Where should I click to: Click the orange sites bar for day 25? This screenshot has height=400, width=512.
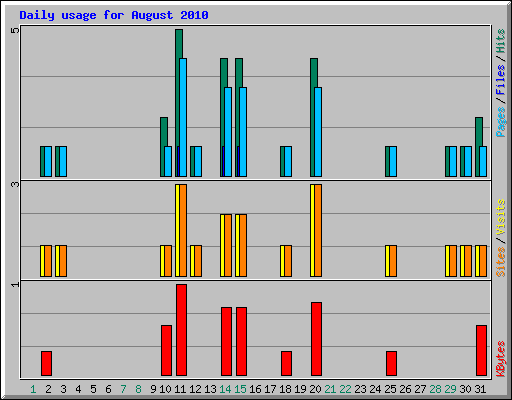[393, 261]
